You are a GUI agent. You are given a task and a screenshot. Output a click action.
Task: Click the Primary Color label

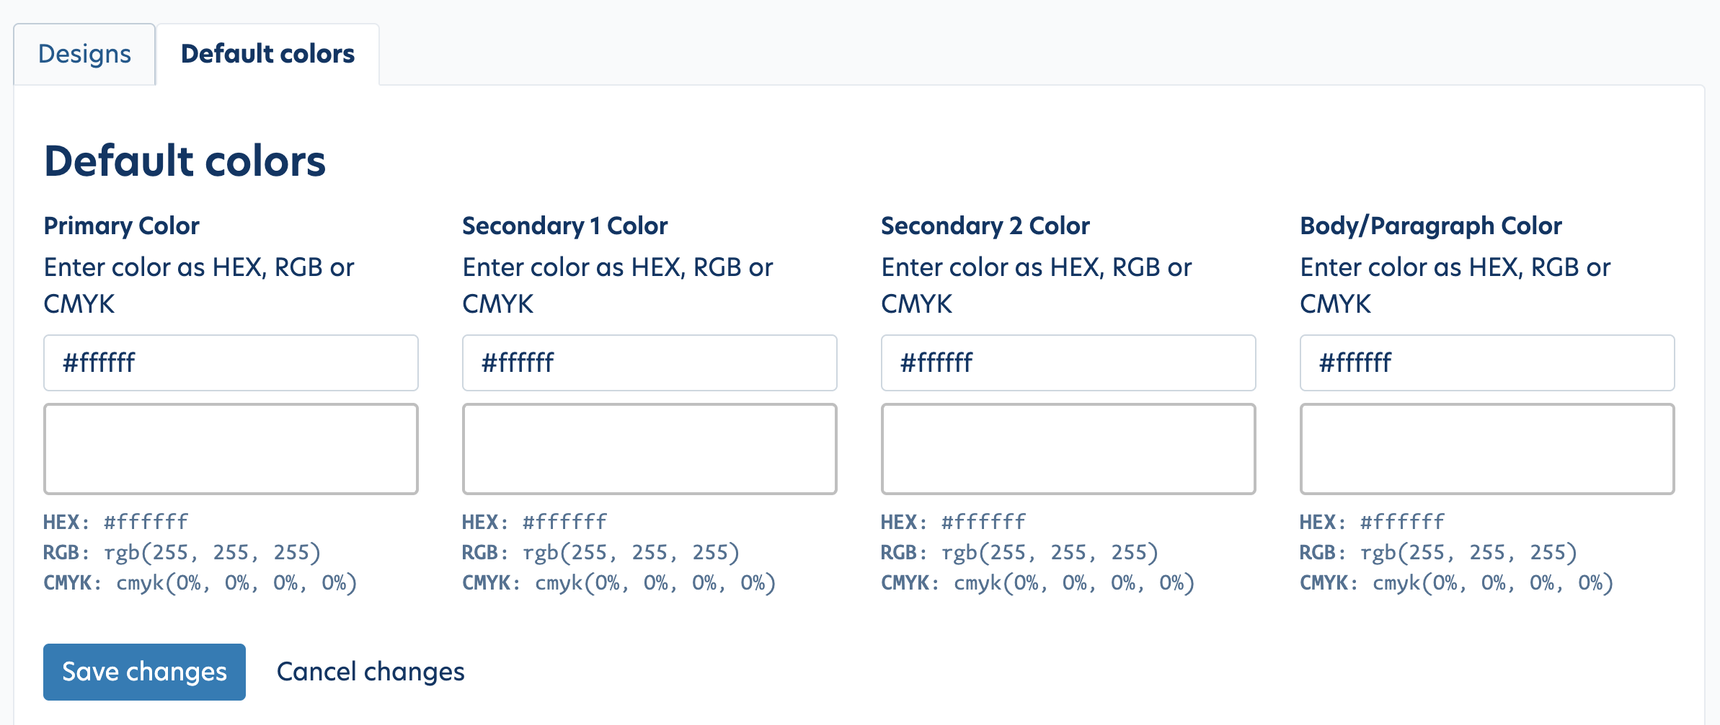click(x=122, y=226)
